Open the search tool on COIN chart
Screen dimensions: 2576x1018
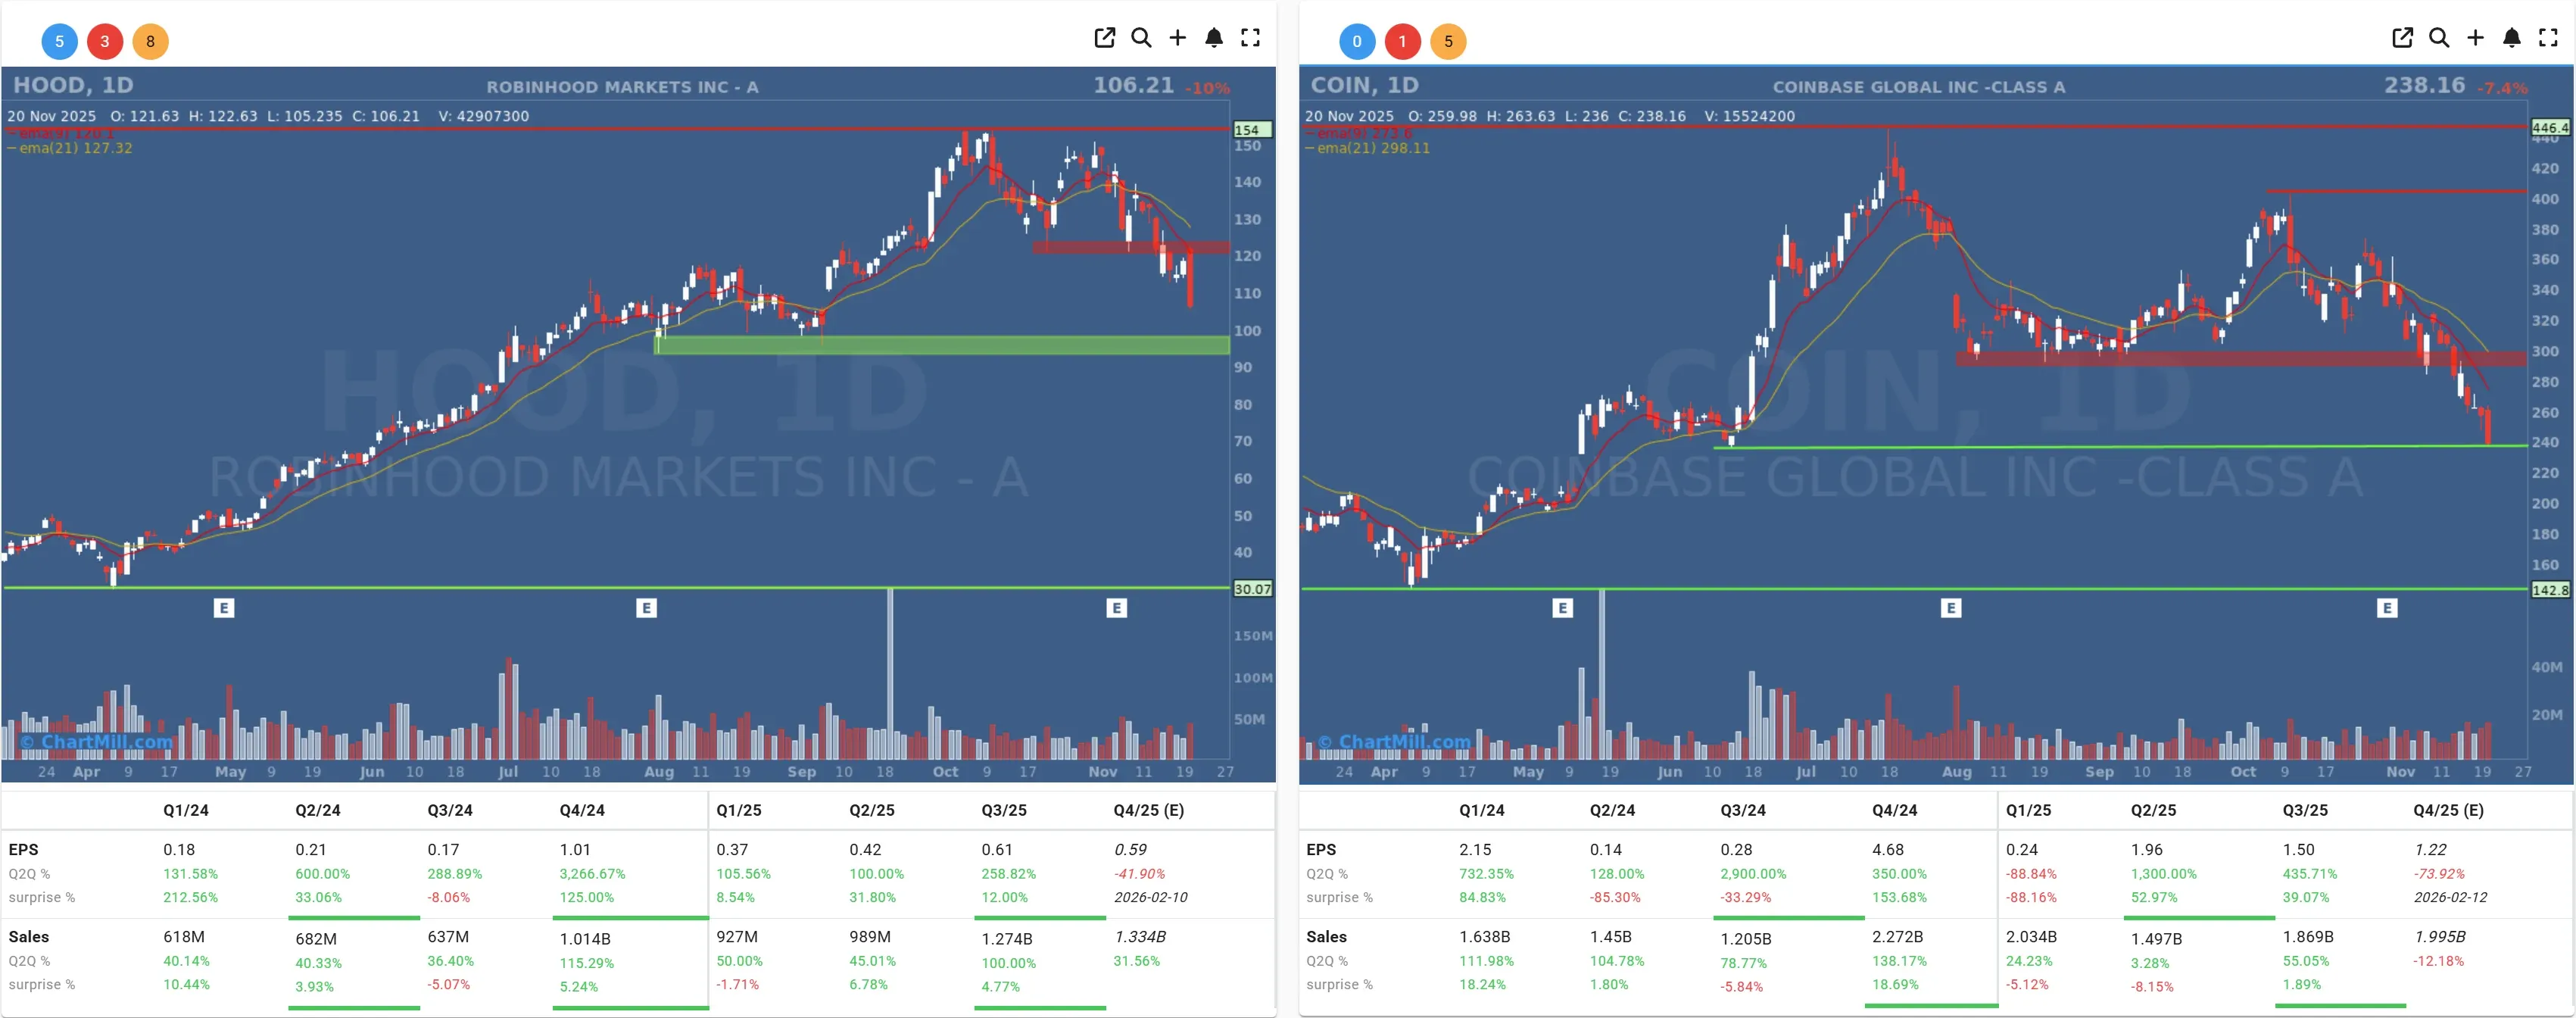coord(2439,38)
